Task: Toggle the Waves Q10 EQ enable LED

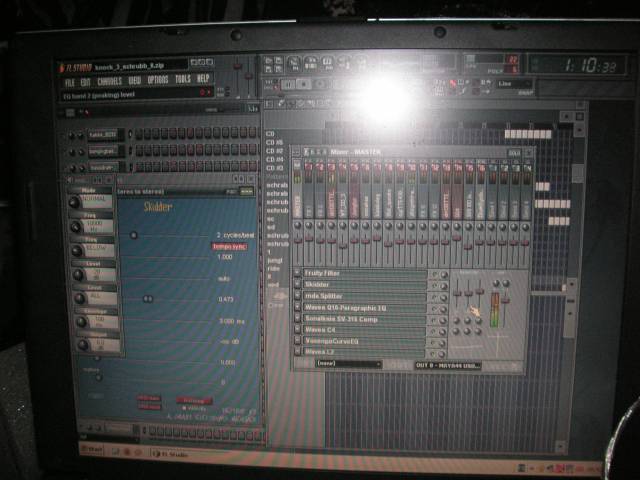Action: [434, 309]
